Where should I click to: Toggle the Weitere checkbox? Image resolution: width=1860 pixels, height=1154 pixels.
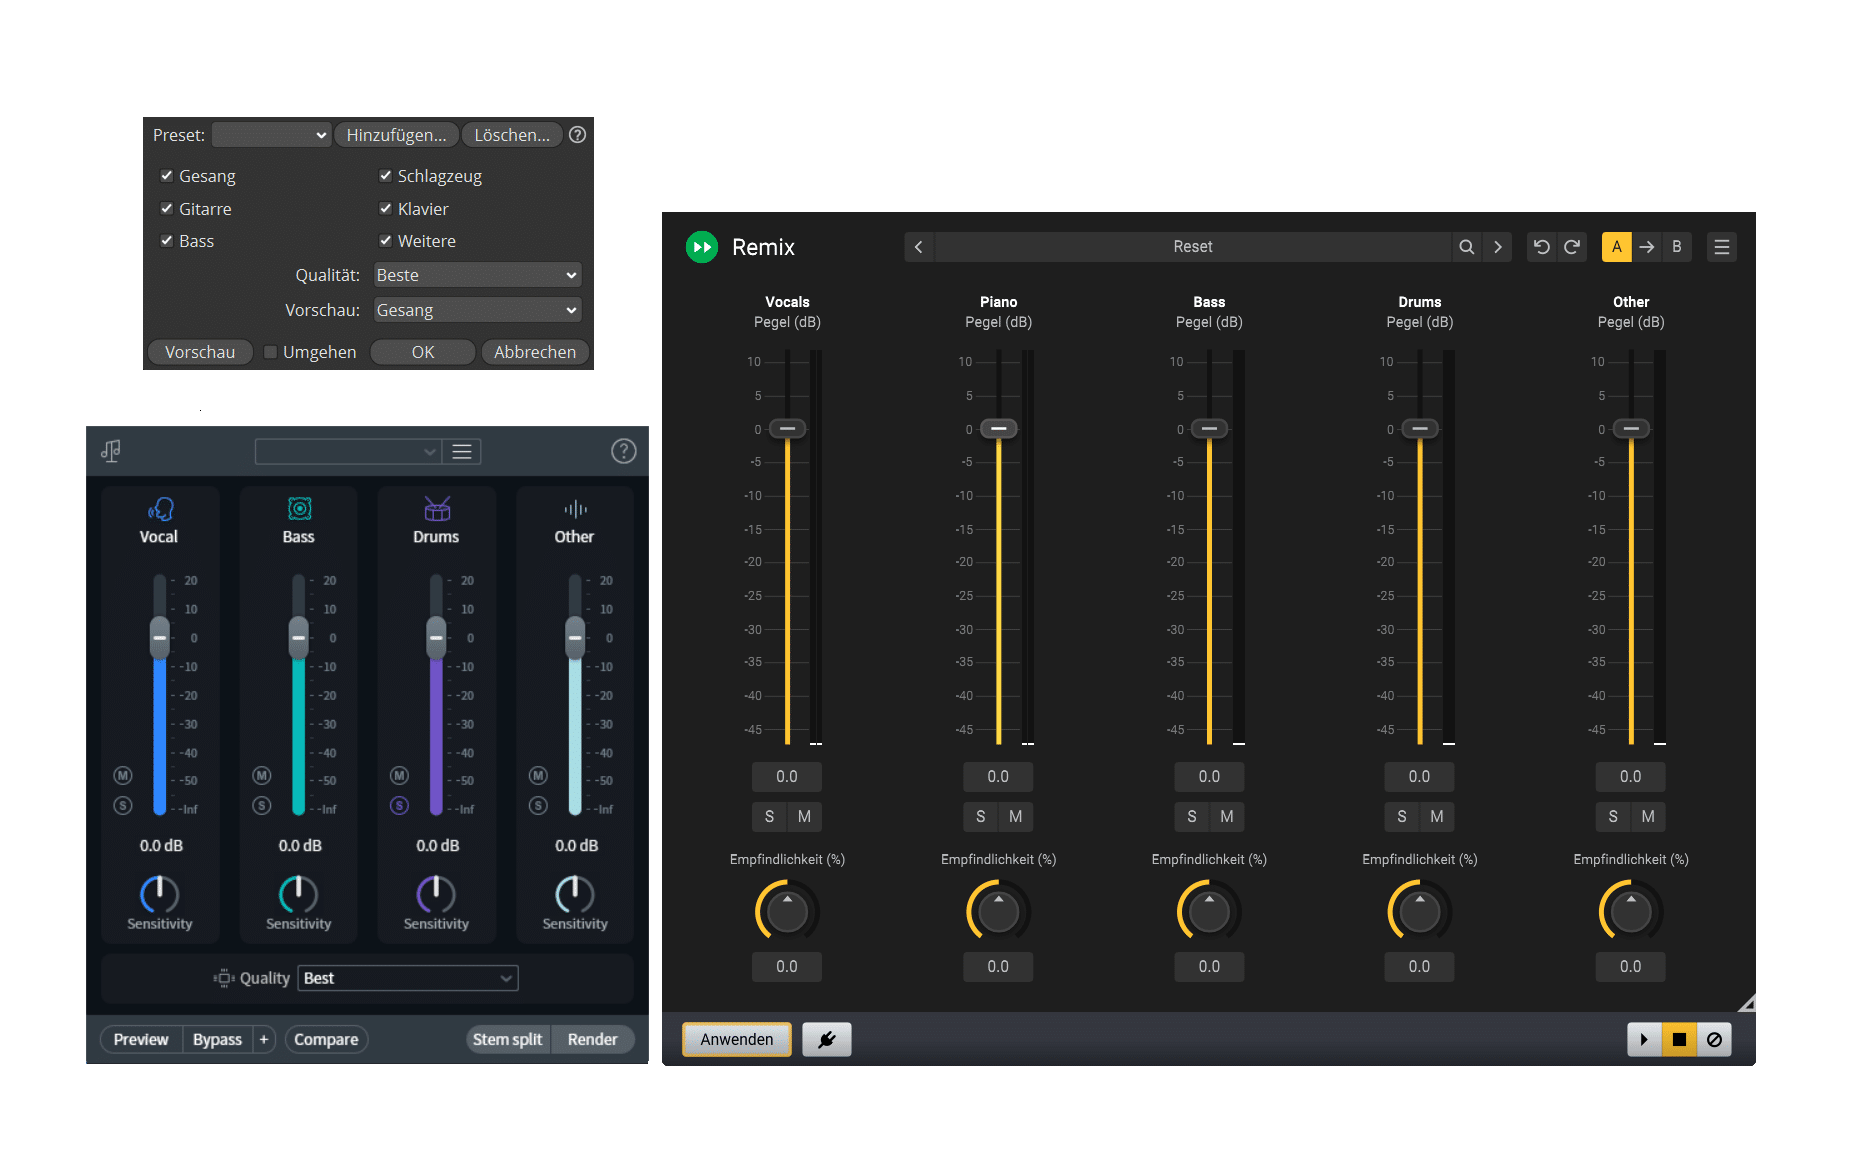pyautogui.click(x=385, y=241)
